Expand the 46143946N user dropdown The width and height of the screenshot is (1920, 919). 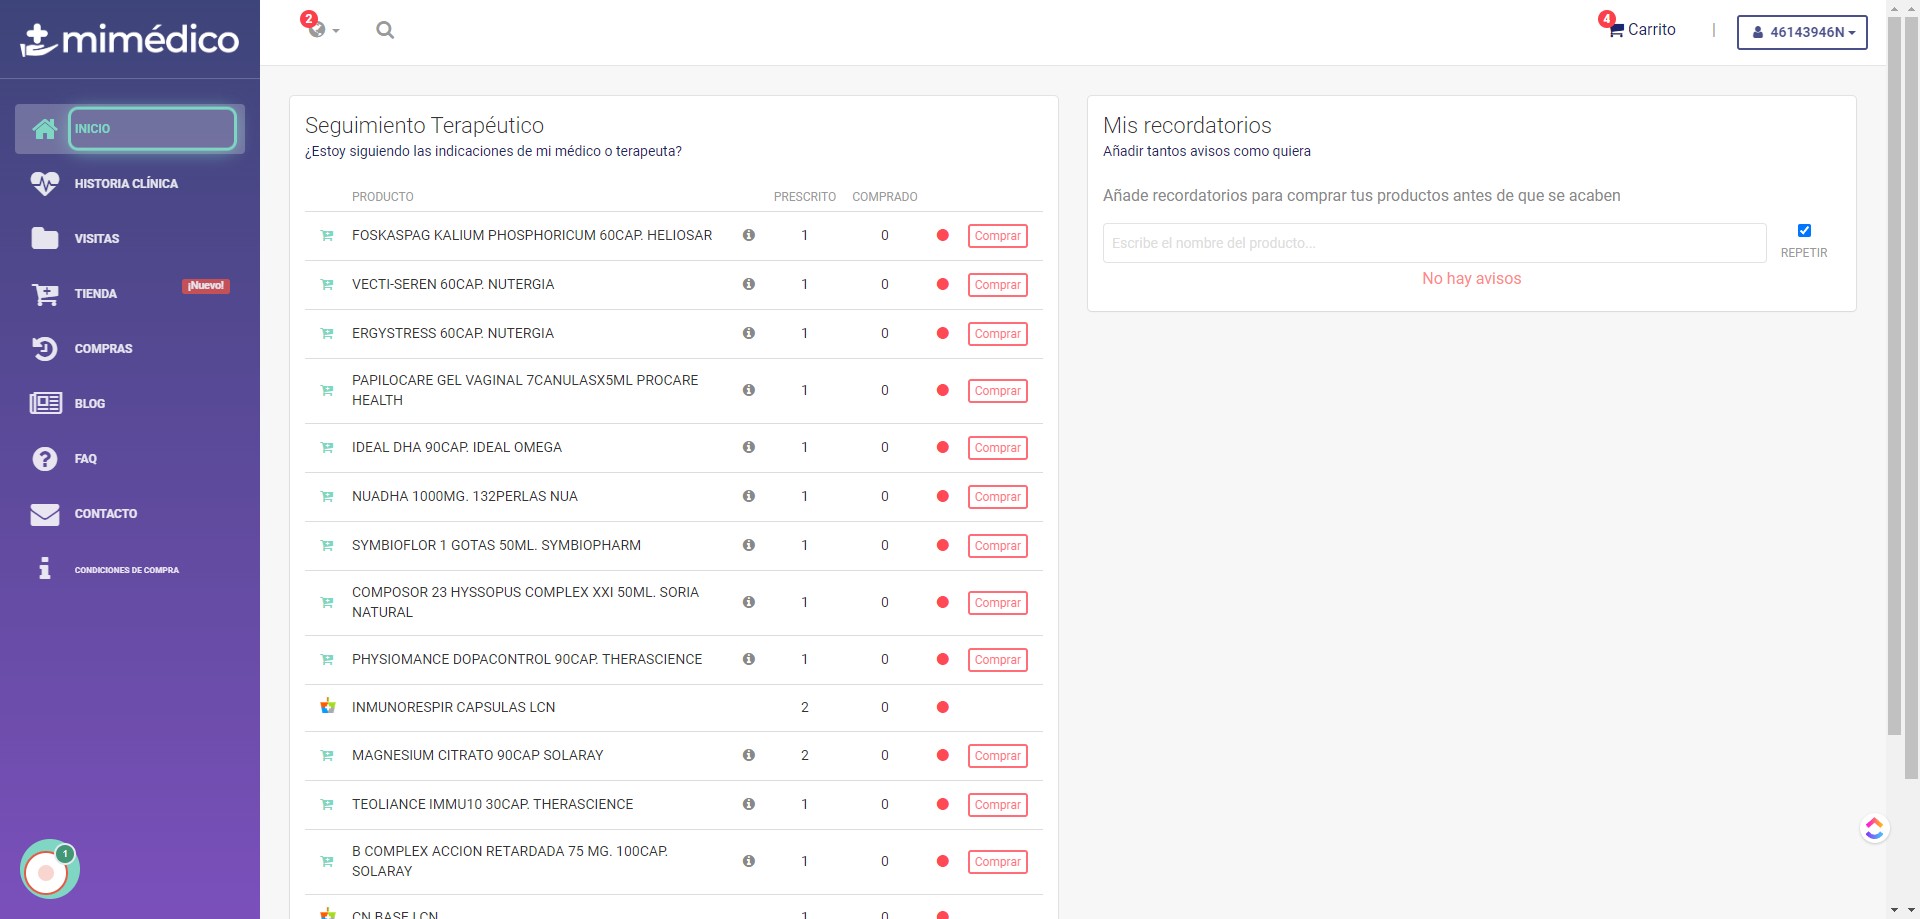point(1802,32)
